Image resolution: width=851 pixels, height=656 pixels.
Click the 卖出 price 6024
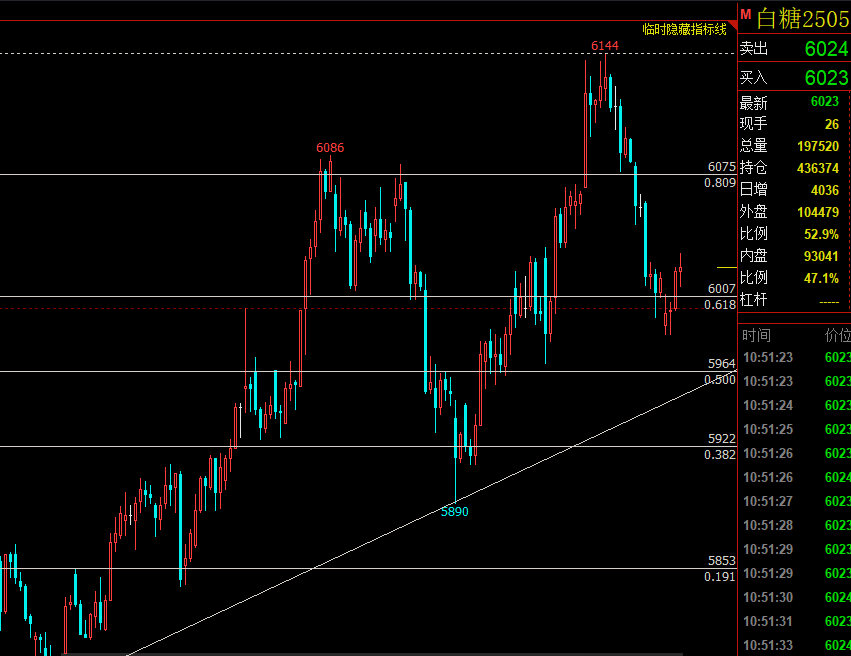pos(826,49)
